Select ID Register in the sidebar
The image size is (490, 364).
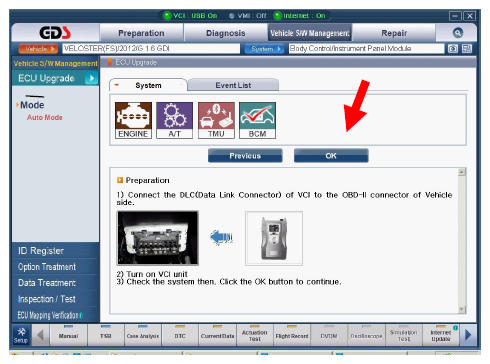(41, 251)
